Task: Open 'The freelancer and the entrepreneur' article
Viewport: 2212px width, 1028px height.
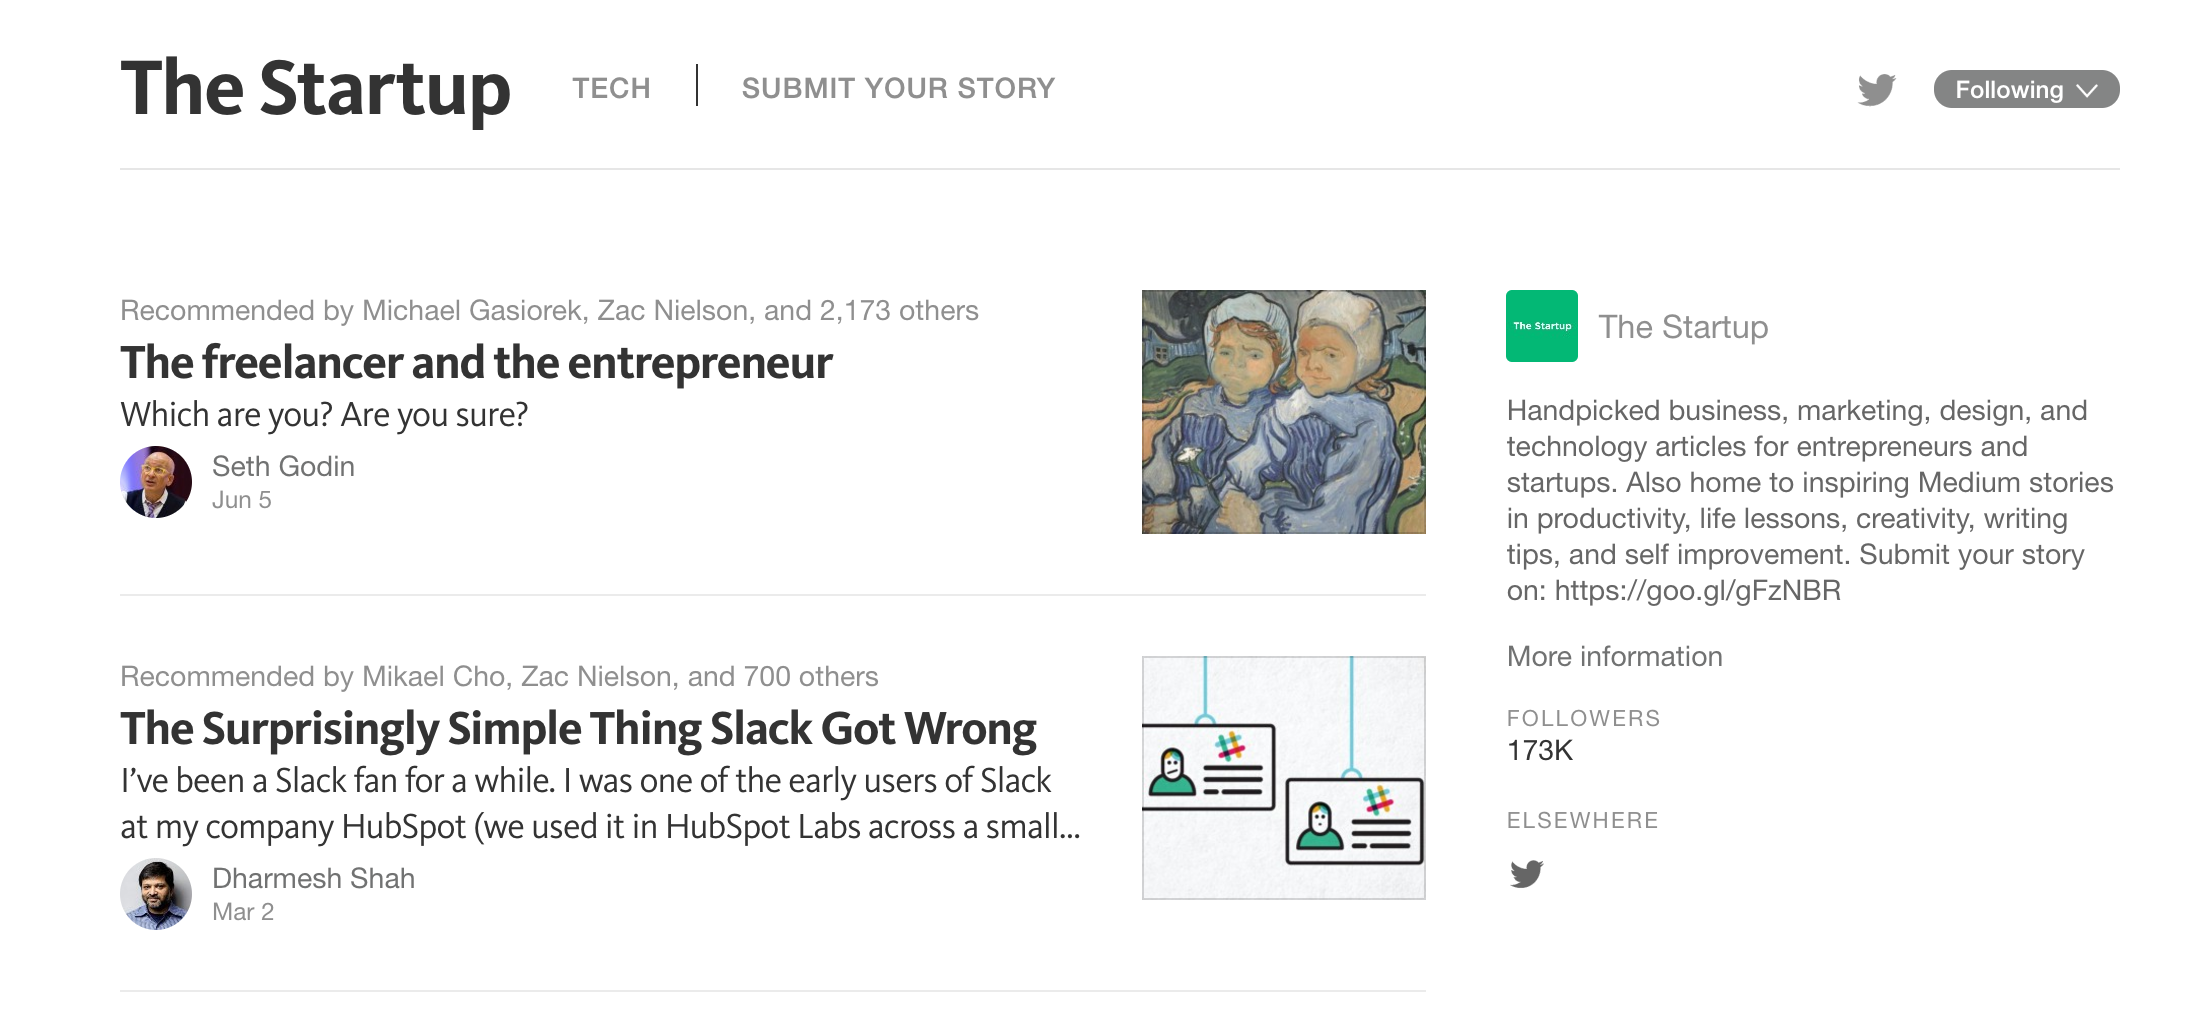Action: point(476,362)
